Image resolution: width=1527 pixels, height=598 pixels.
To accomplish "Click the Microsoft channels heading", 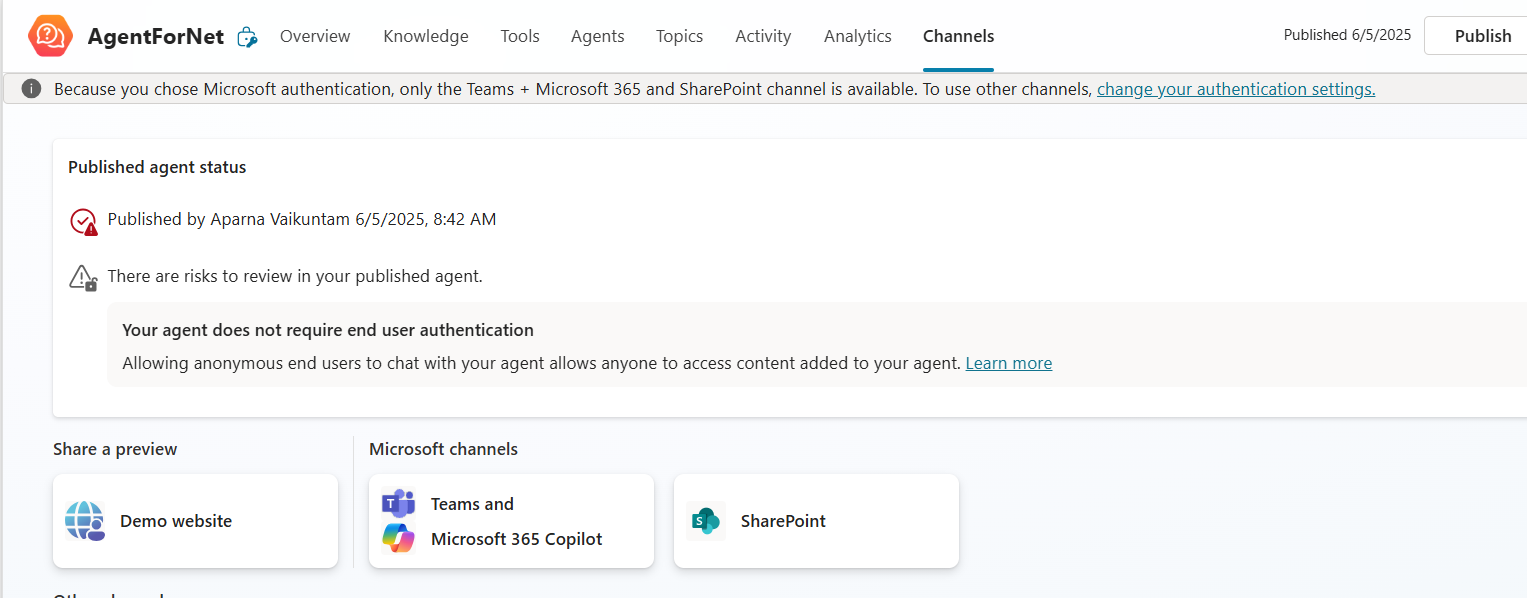I will point(443,449).
